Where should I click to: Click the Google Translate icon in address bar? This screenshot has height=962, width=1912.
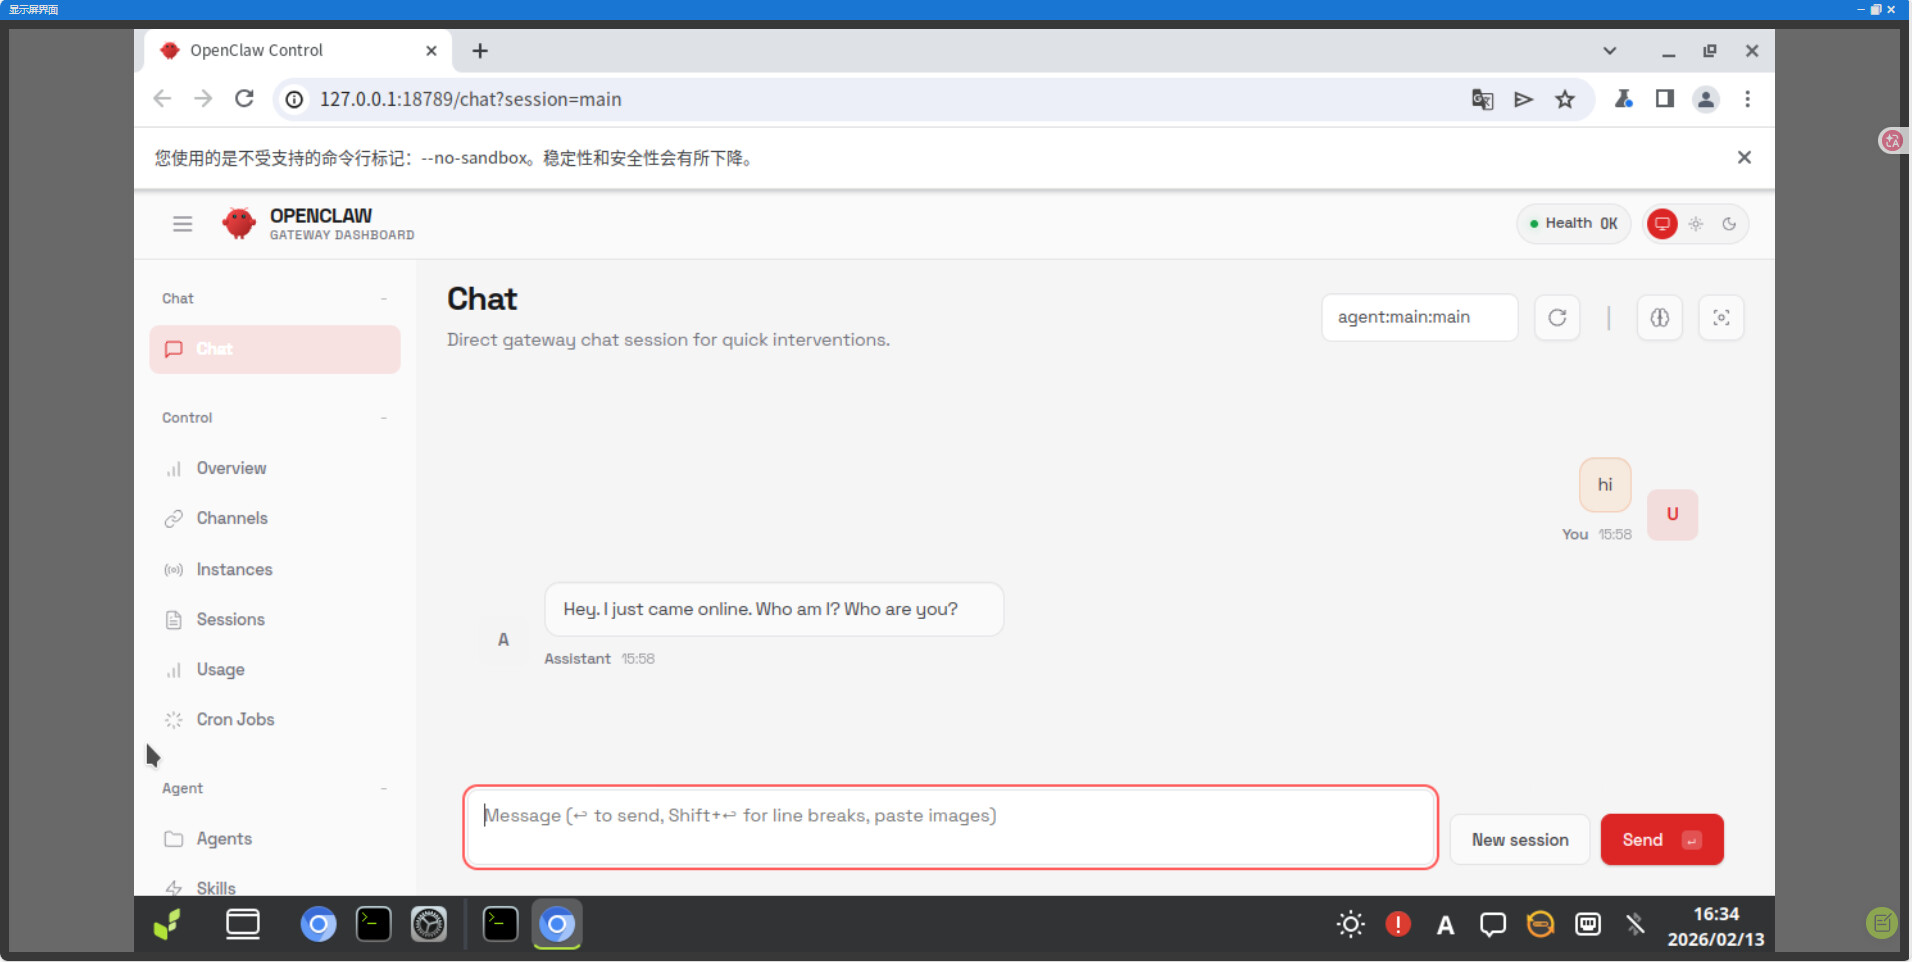[x=1482, y=99]
